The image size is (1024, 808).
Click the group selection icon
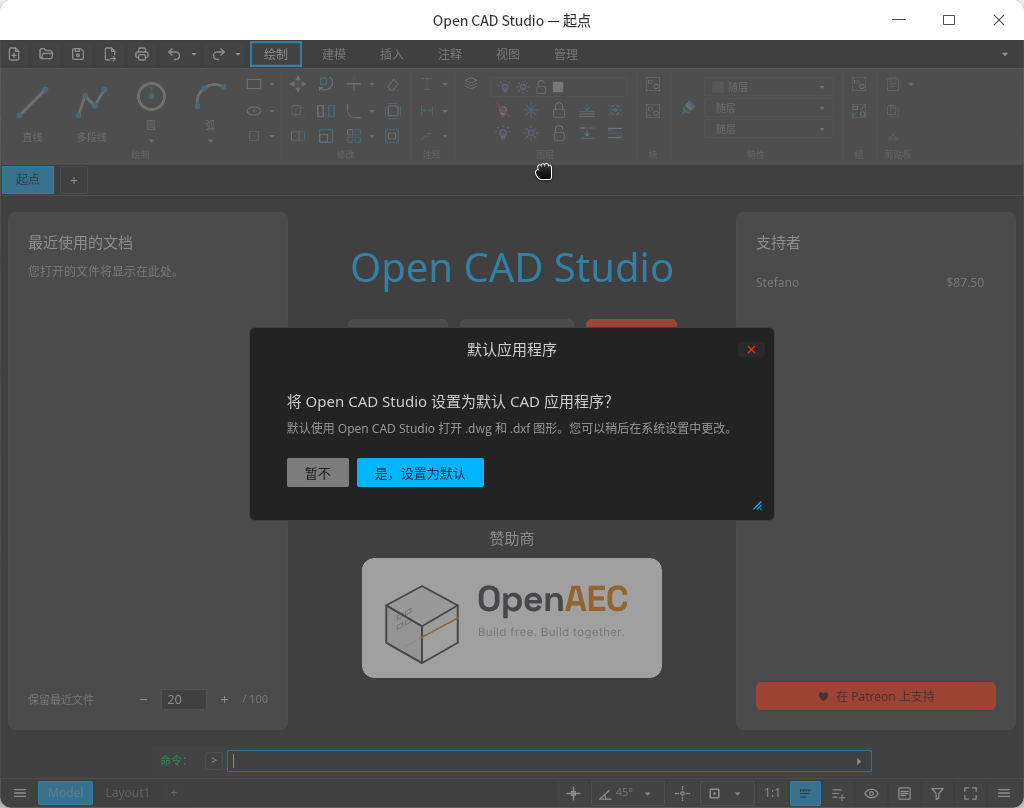click(x=859, y=84)
